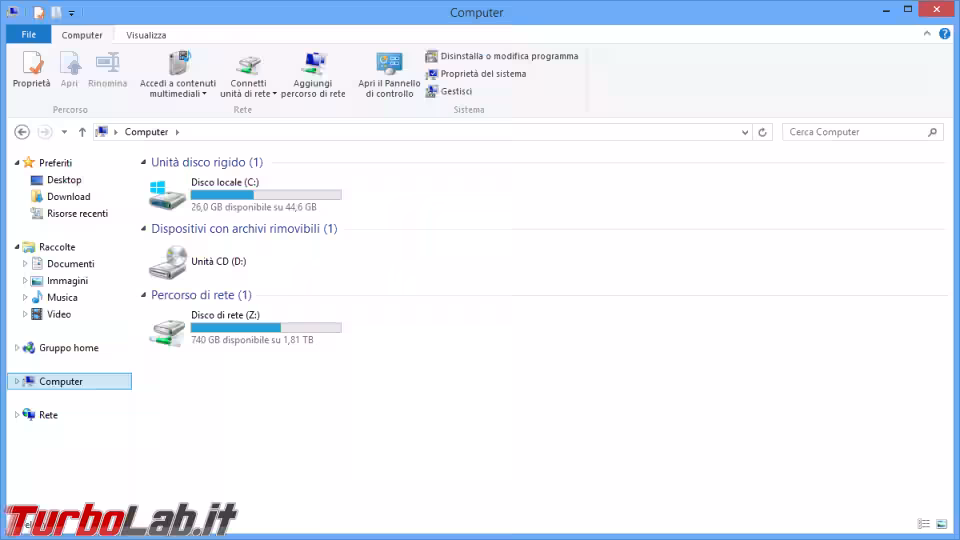The height and width of the screenshot is (540, 960).
Task: Open Proprietà in the ribbon
Action: coord(31,70)
